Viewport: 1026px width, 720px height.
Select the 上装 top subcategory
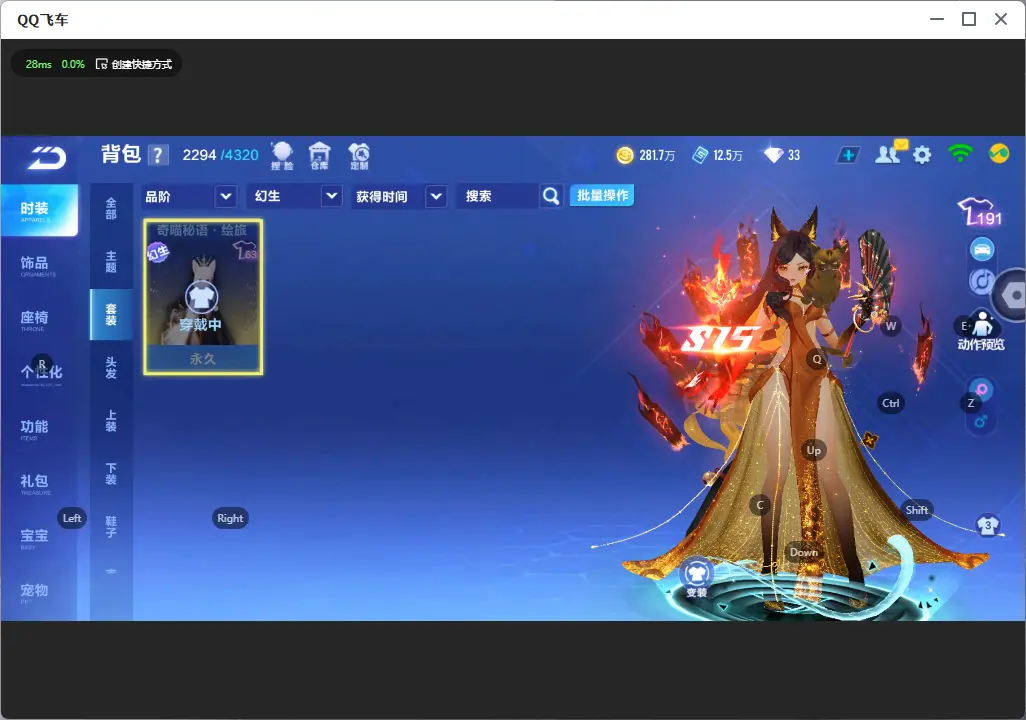pos(111,421)
